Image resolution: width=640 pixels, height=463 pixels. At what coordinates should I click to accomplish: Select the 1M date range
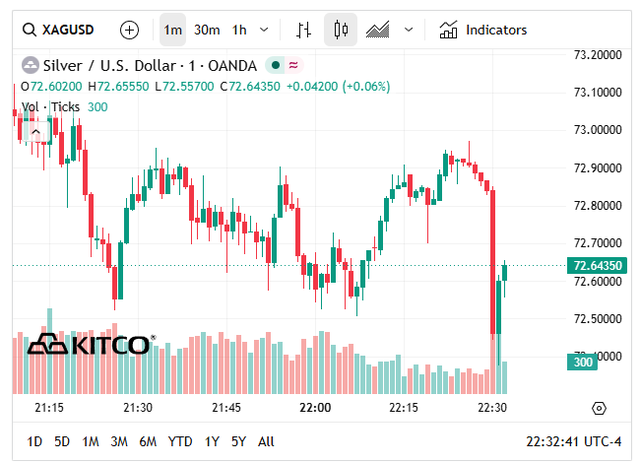pos(90,441)
